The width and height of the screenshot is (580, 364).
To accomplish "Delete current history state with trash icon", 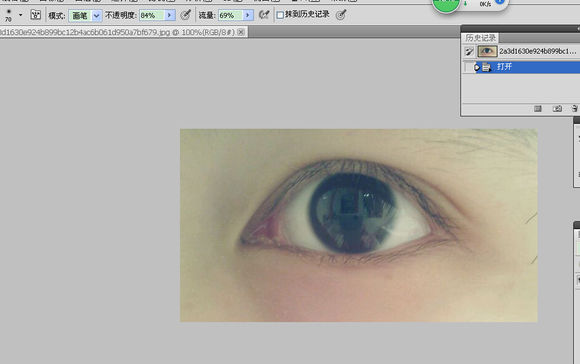I will [x=574, y=108].
